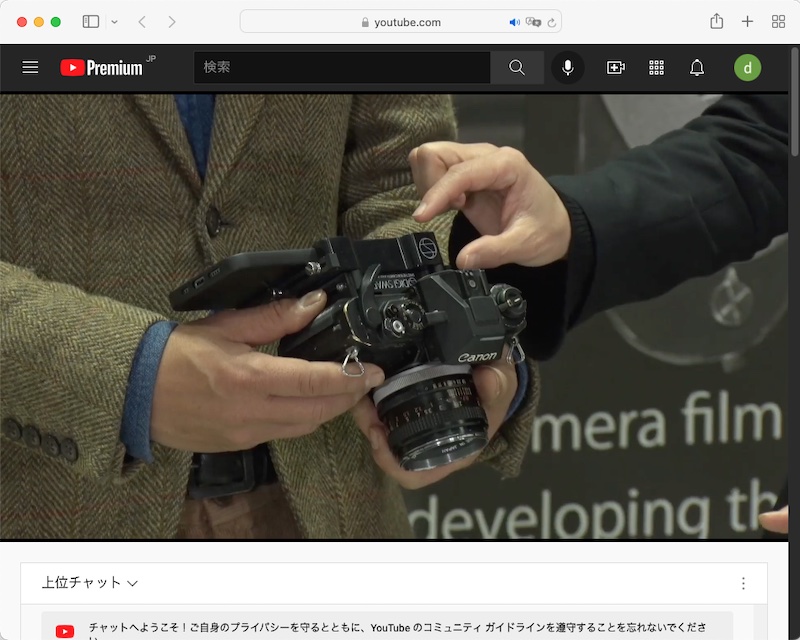Image resolution: width=800 pixels, height=640 pixels.
Task: Click the Share button in Safari's toolbar
Action: click(x=716, y=20)
